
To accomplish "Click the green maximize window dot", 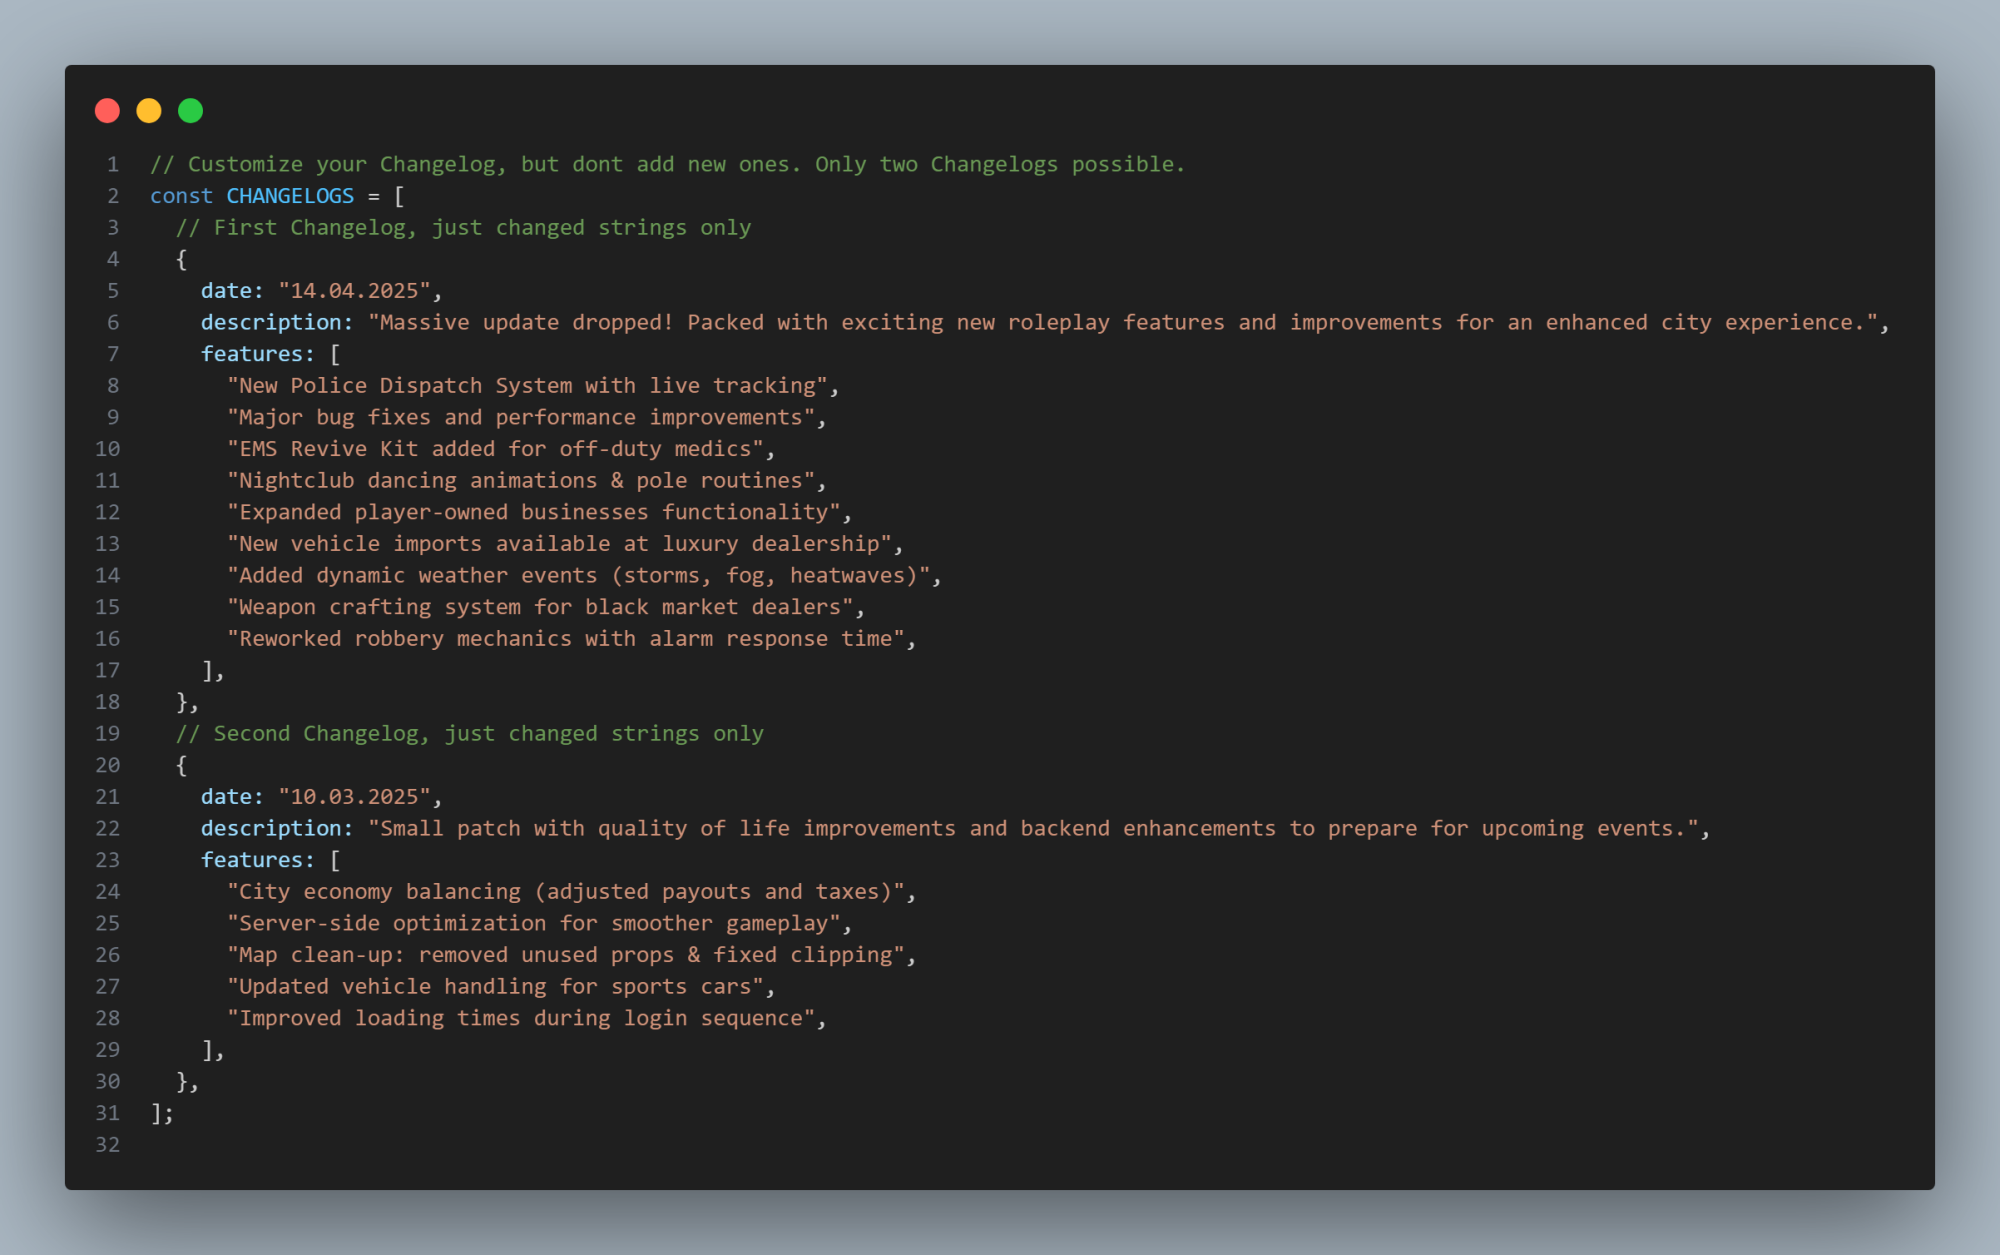I will coord(191,110).
